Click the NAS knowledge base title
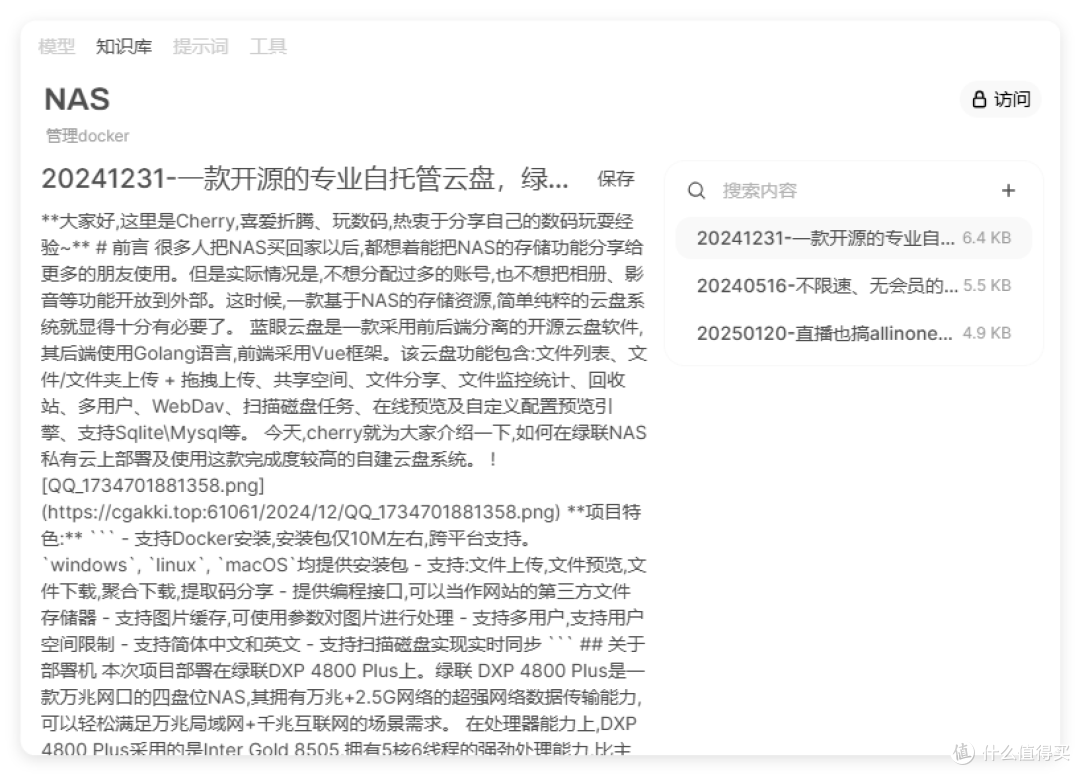 pos(77,99)
